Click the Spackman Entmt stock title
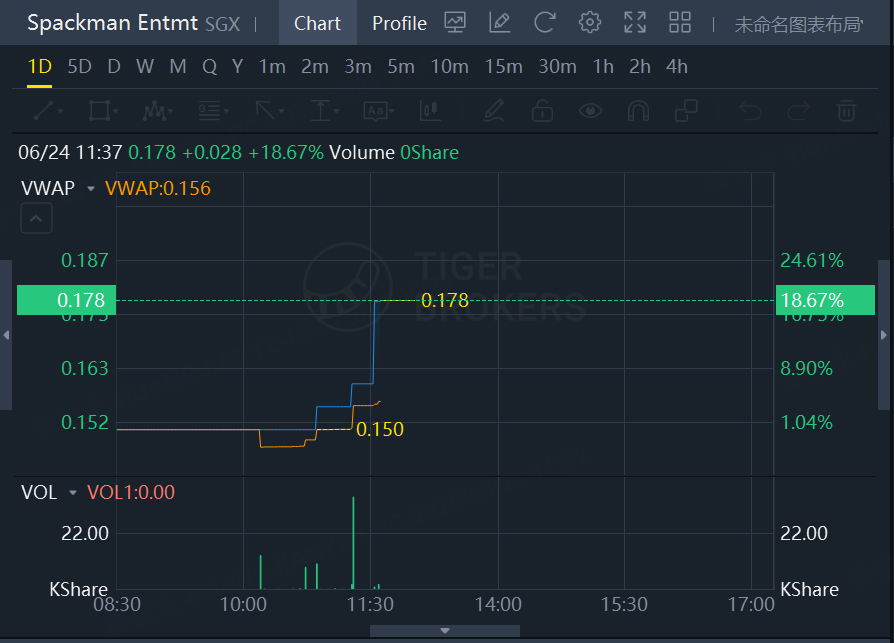Screen dimensions: 894x643 click(x=112, y=23)
